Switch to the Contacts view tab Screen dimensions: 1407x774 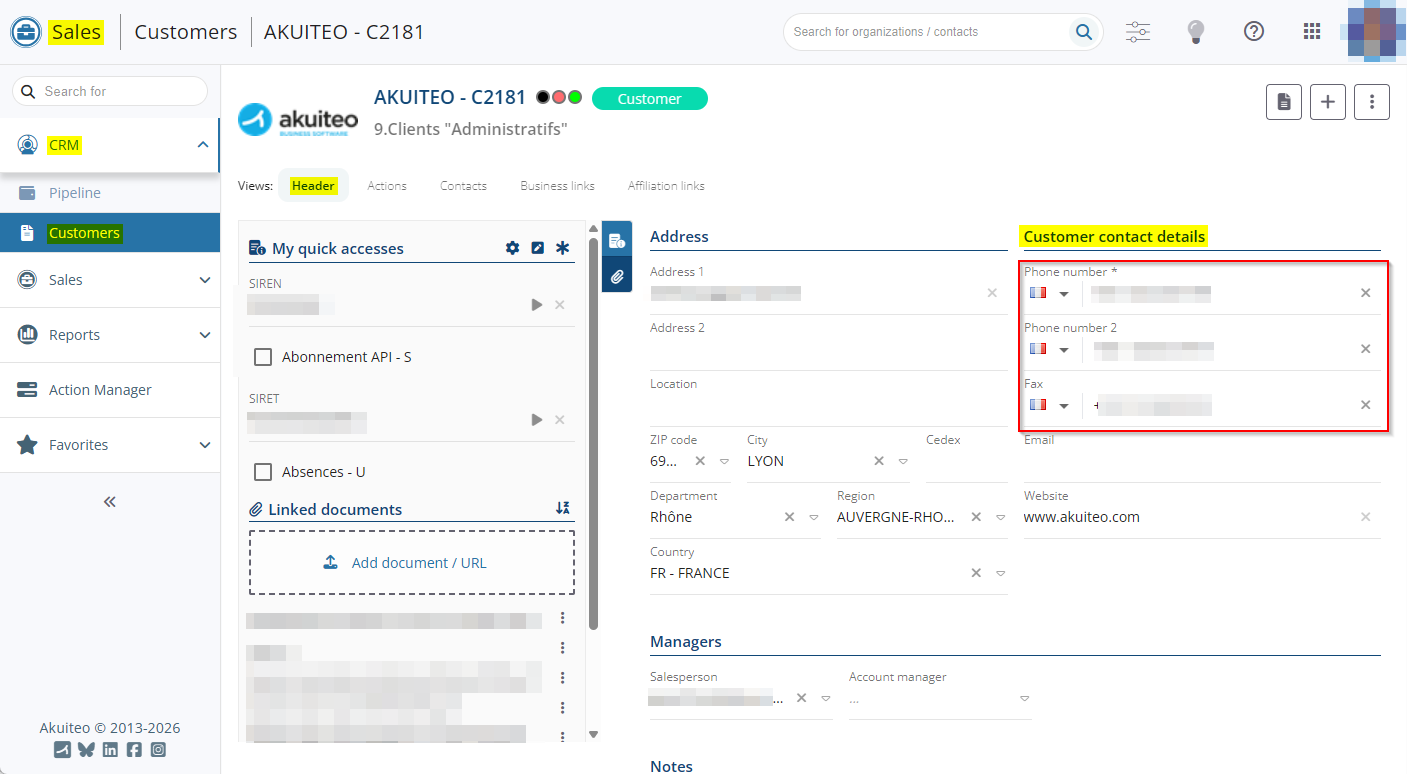coord(463,186)
